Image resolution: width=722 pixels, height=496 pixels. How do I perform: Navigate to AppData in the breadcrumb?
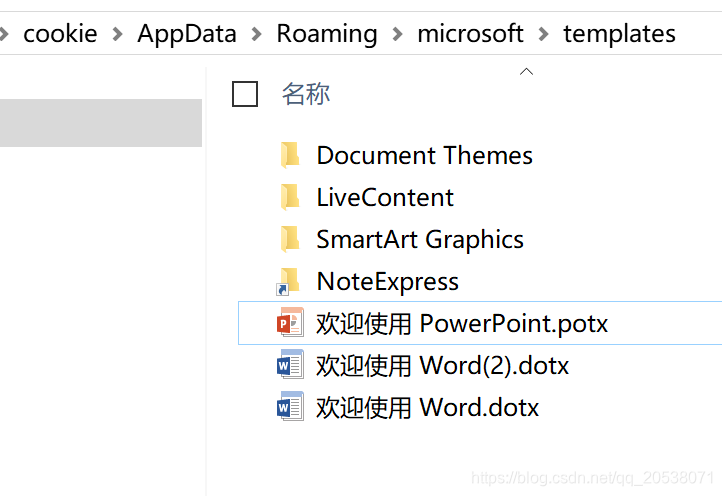(187, 34)
